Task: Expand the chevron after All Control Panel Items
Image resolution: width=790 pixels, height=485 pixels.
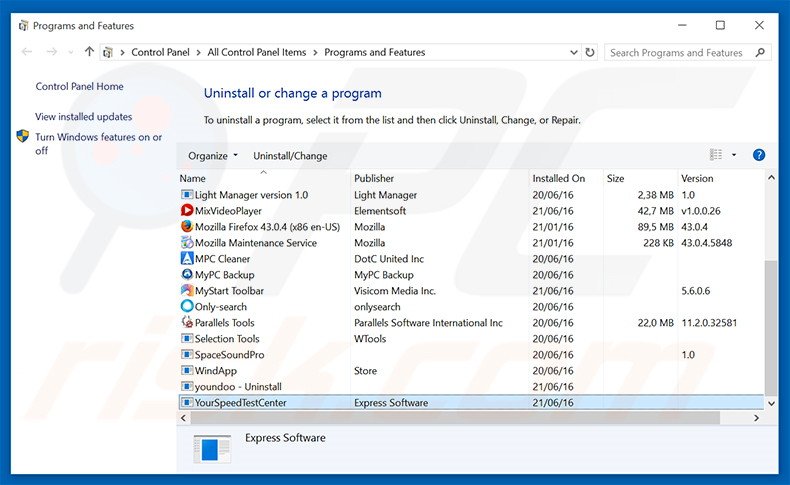Action: [x=315, y=52]
